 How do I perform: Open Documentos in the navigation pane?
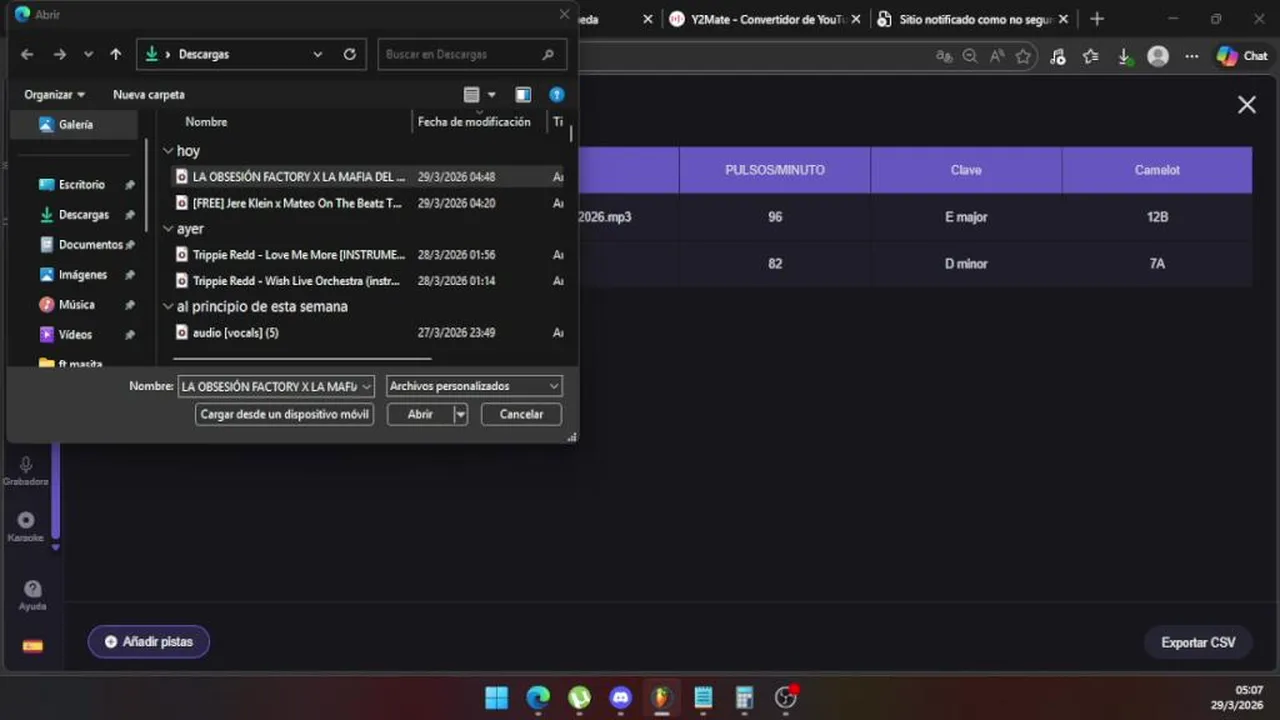90,245
